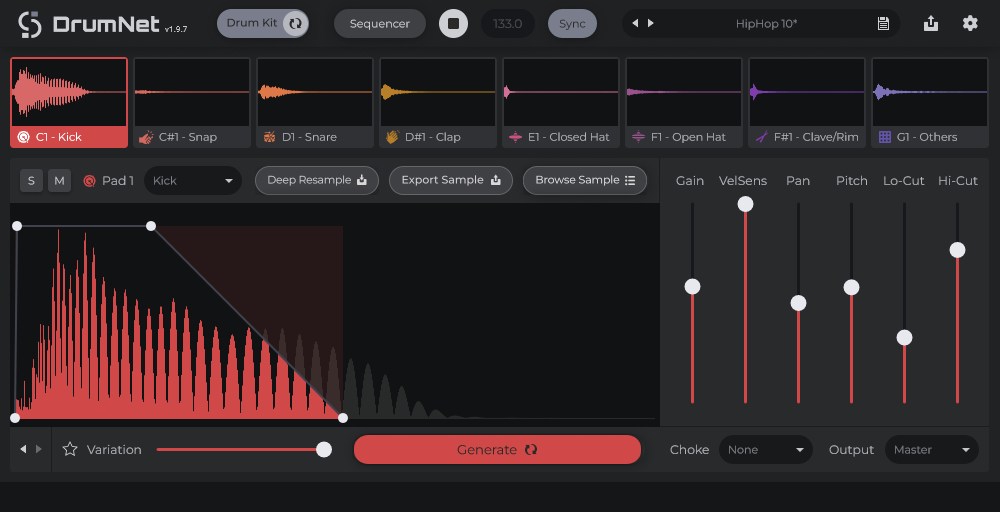Image resolution: width=1000 pixels, height=512 pixels.
Task: Enable the Sync tempo button
Action: point(572,23)
